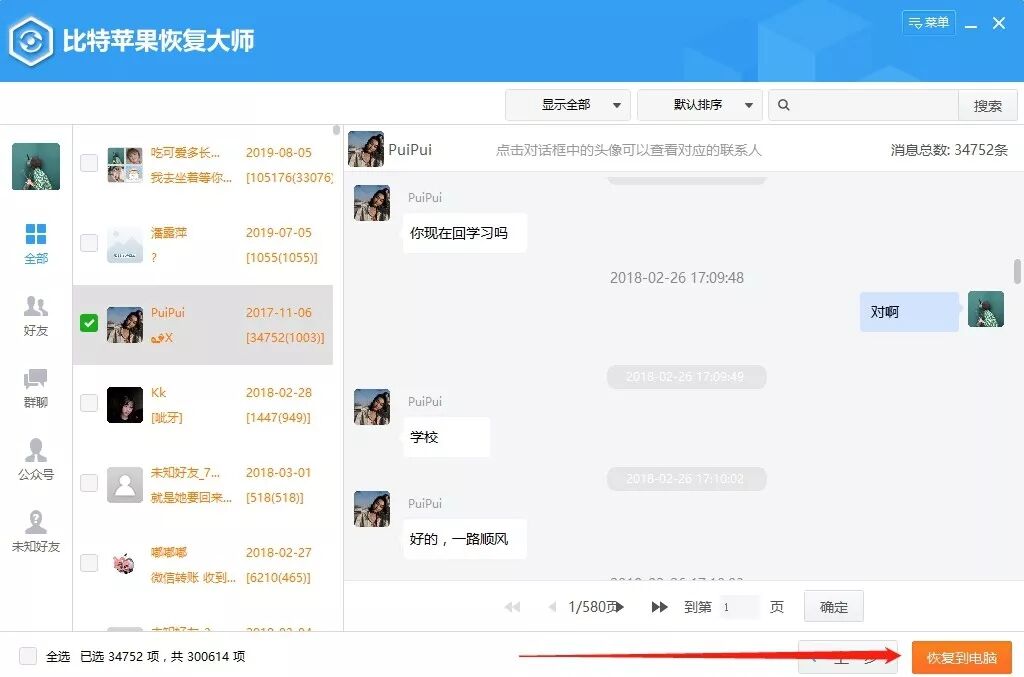Click timestamp 2018-02-26 17:09:48
The height and width of the screenshot is (677, 1024).
(x=677, y=277)
